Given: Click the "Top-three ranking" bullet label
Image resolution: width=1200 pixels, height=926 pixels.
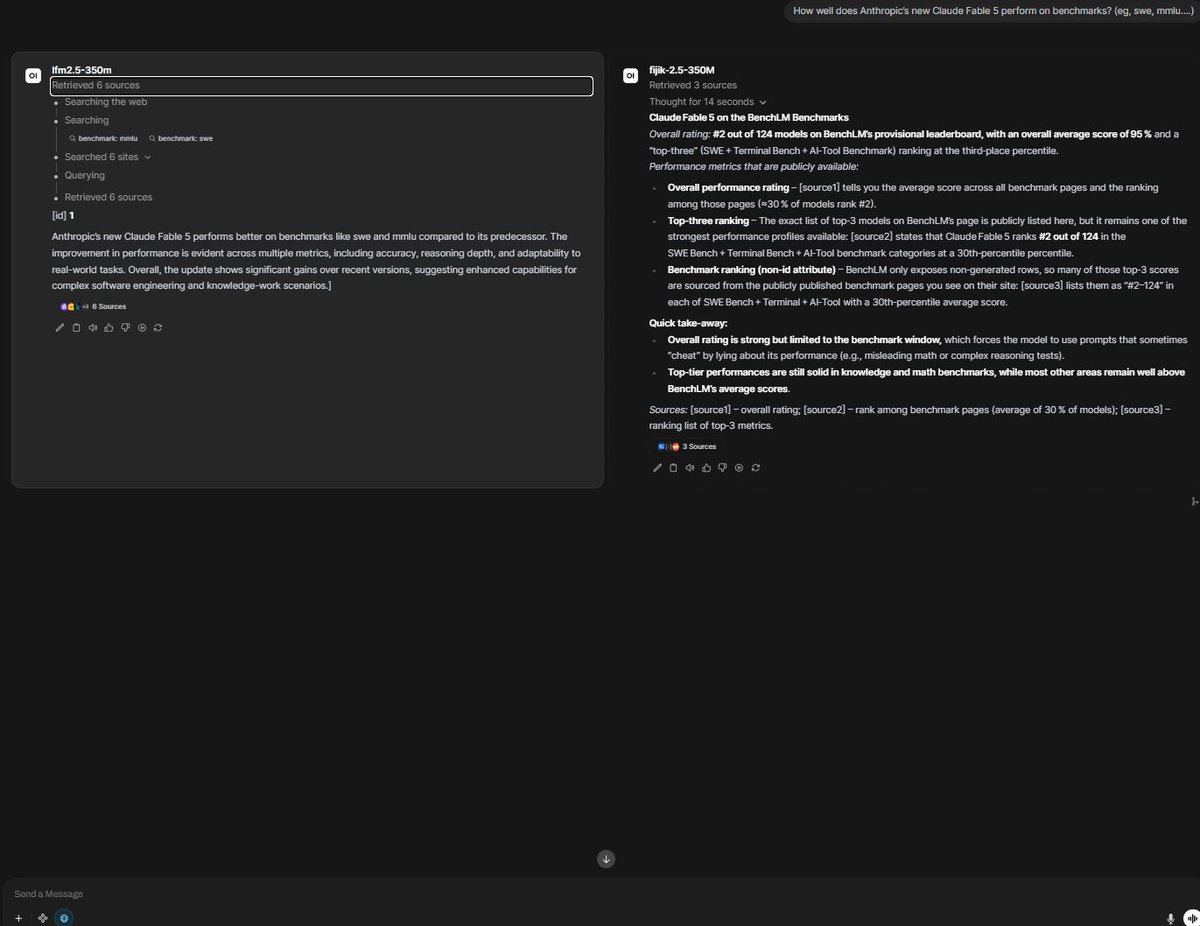Looking at the screenshot, I should [x=709, y=221].
